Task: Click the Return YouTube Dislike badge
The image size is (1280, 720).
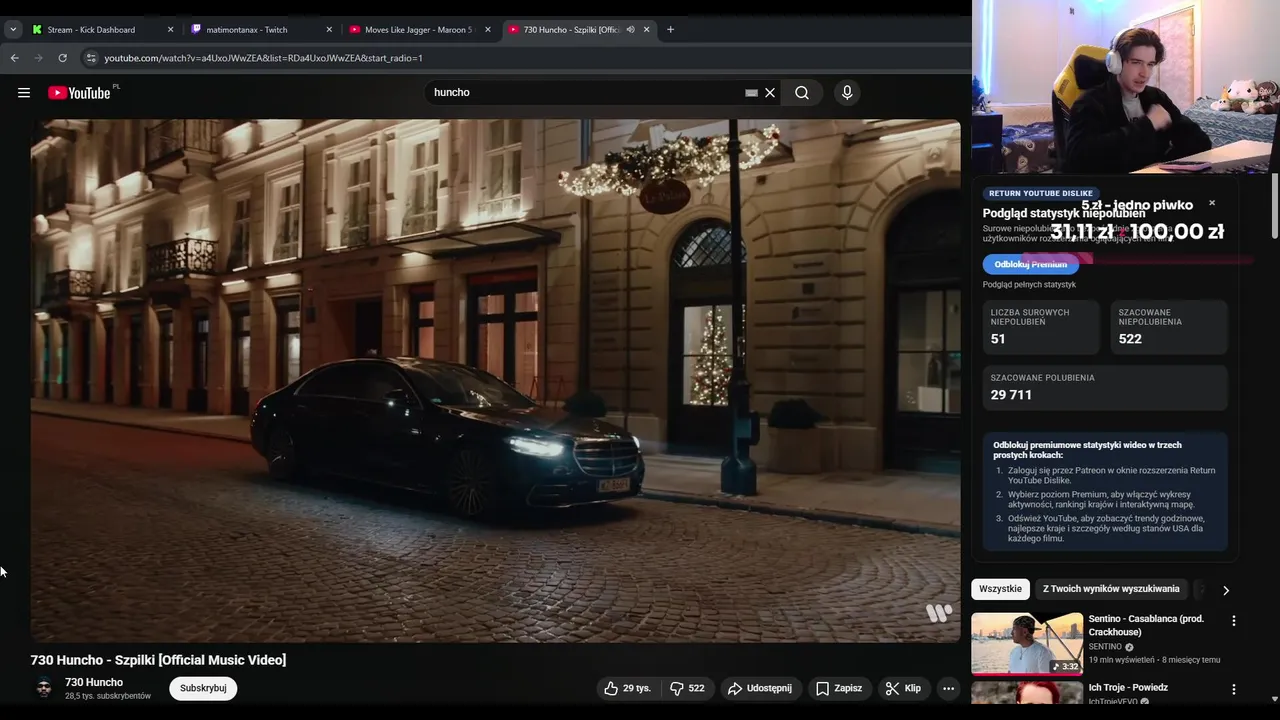Action: point(1041,193)
